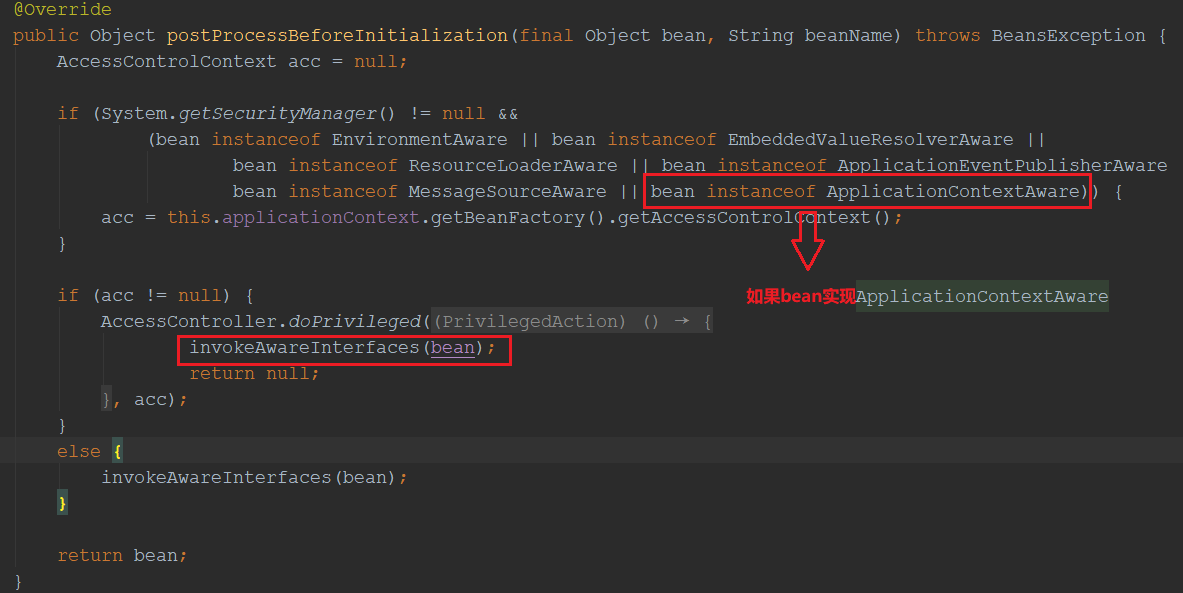Click the applicationContext field reference
Viewport: 1183px width, 593px height.
(x=321, y=217)
